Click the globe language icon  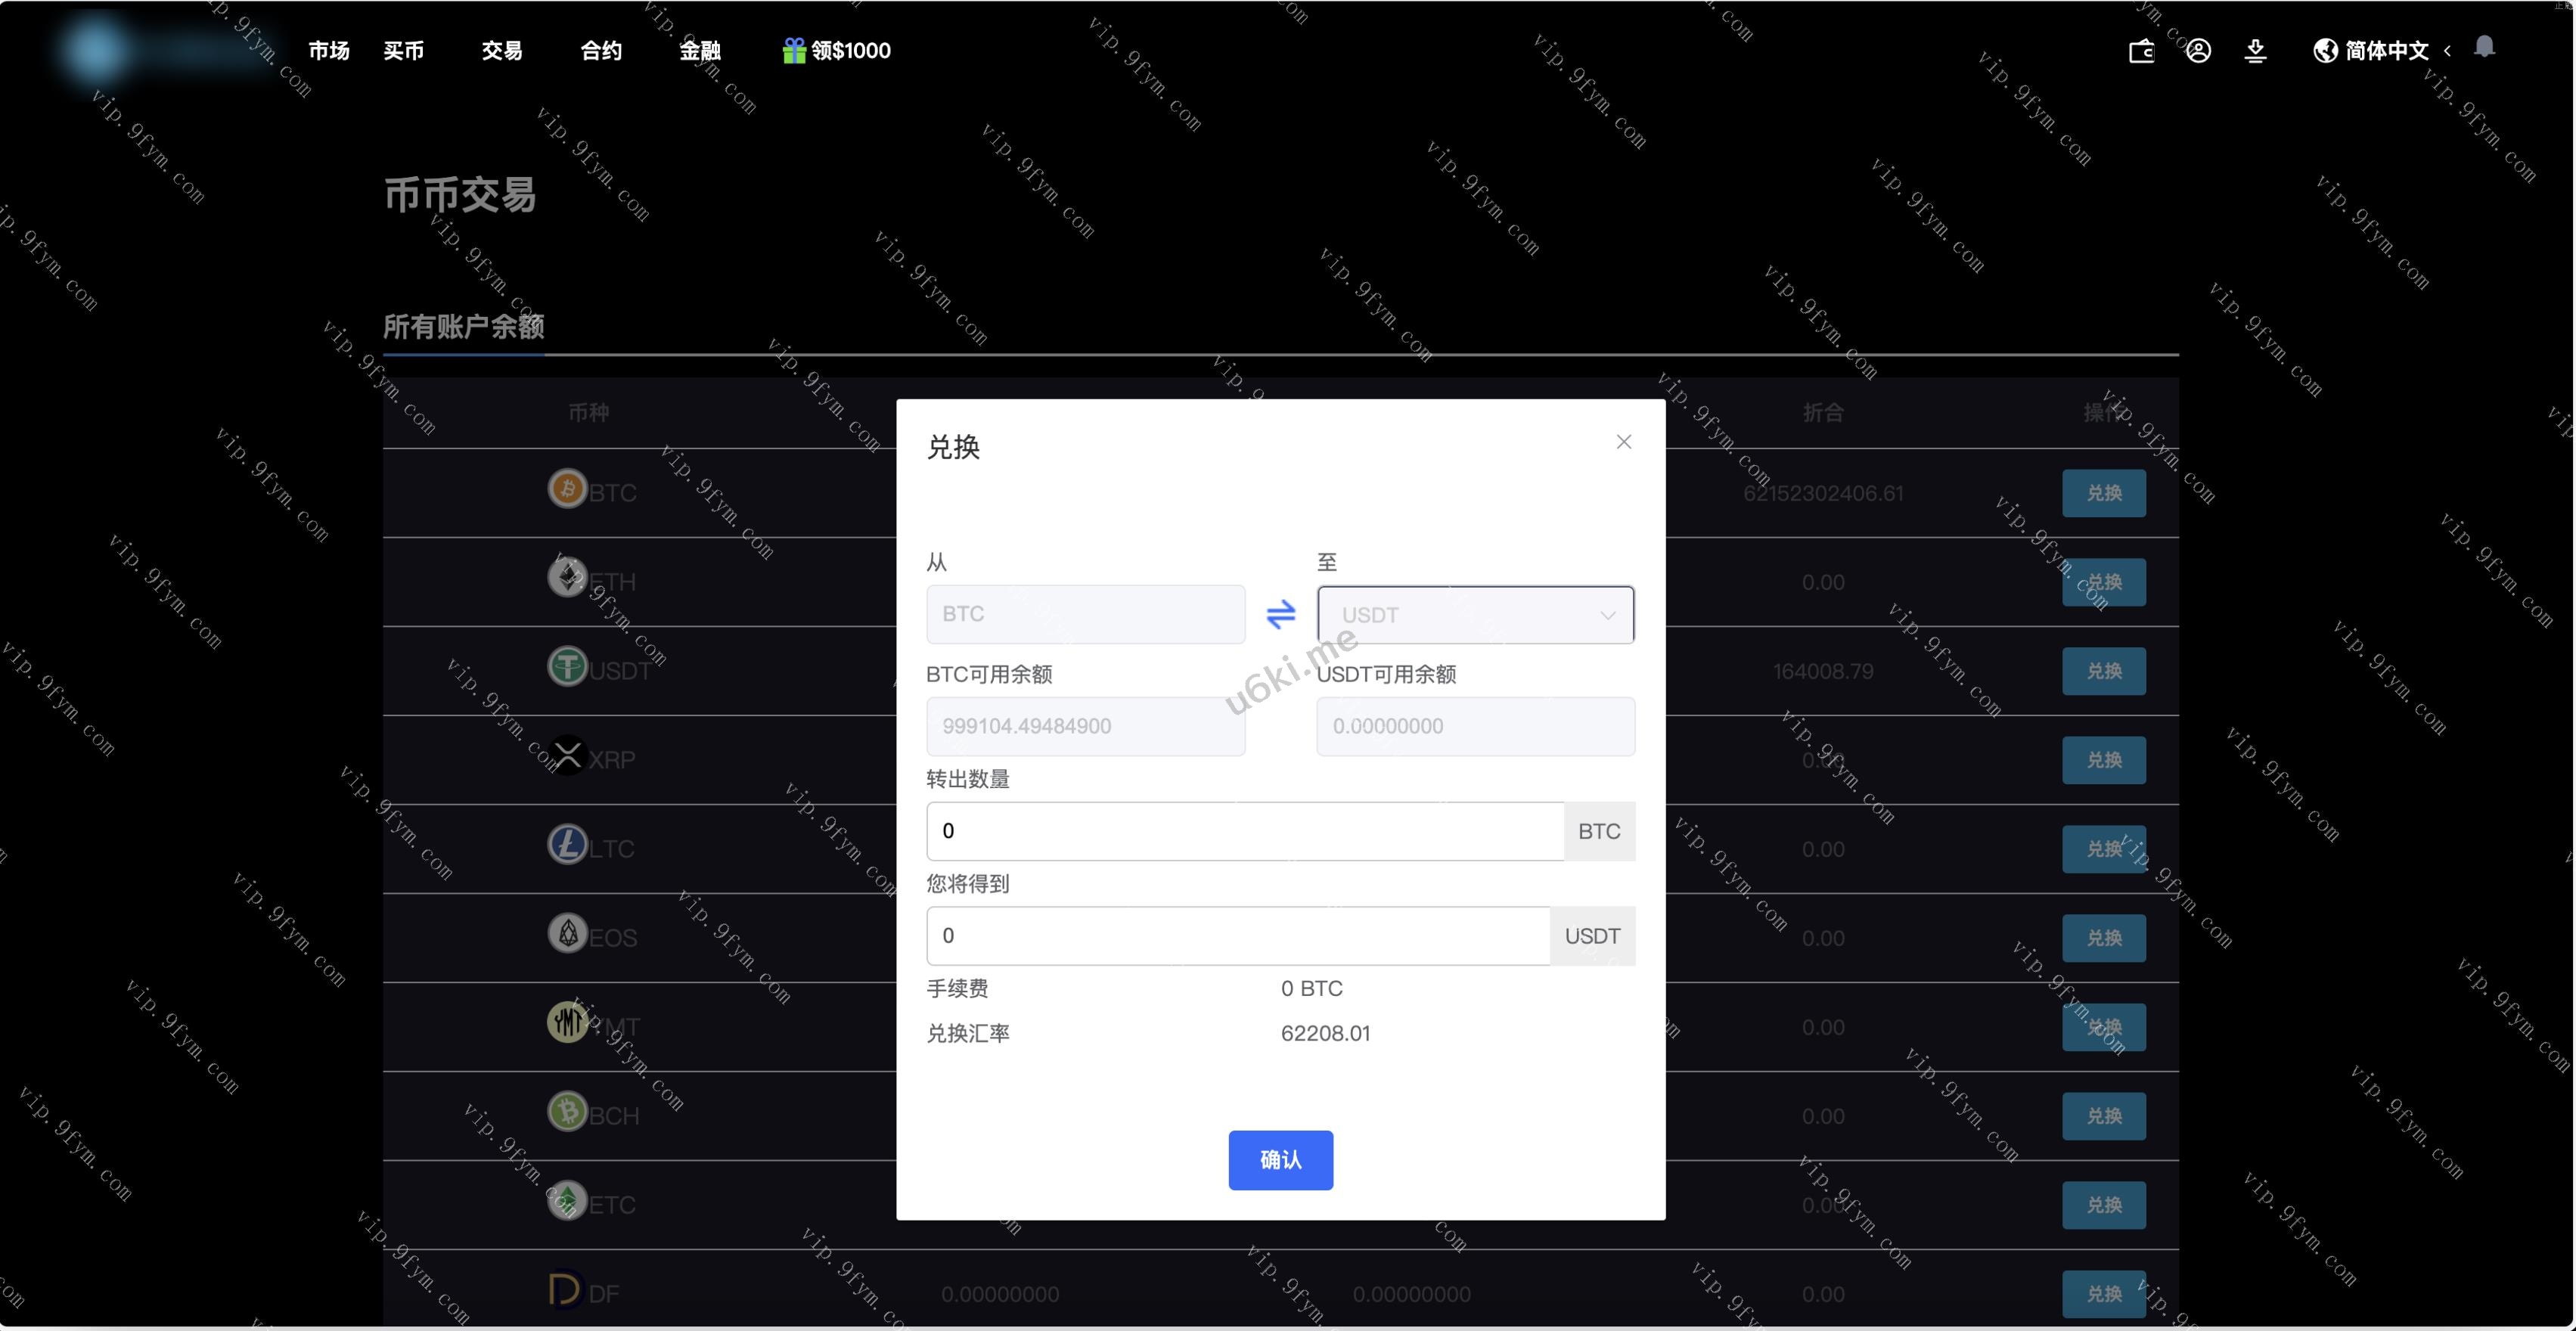pos(2325,51)
